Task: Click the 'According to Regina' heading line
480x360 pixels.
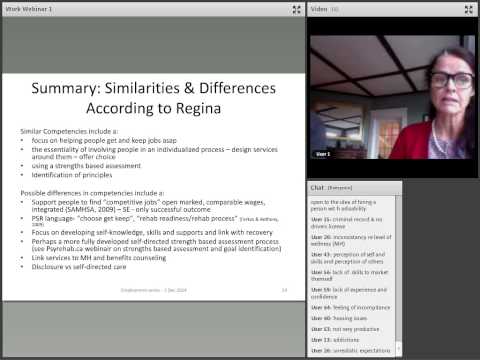Action: pyautogui.click(x=154, y=108)
